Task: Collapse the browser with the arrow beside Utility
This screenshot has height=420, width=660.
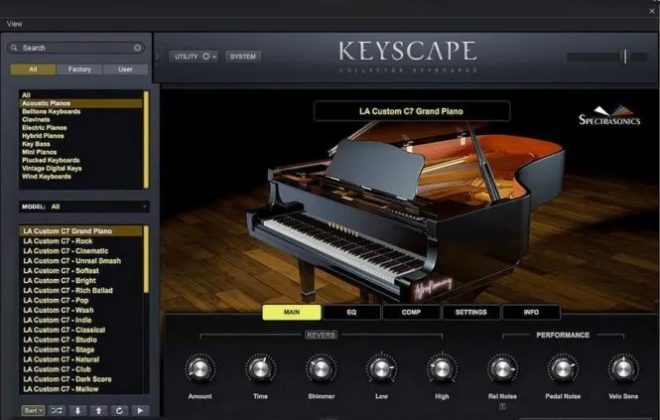Action: click(158, 56)
